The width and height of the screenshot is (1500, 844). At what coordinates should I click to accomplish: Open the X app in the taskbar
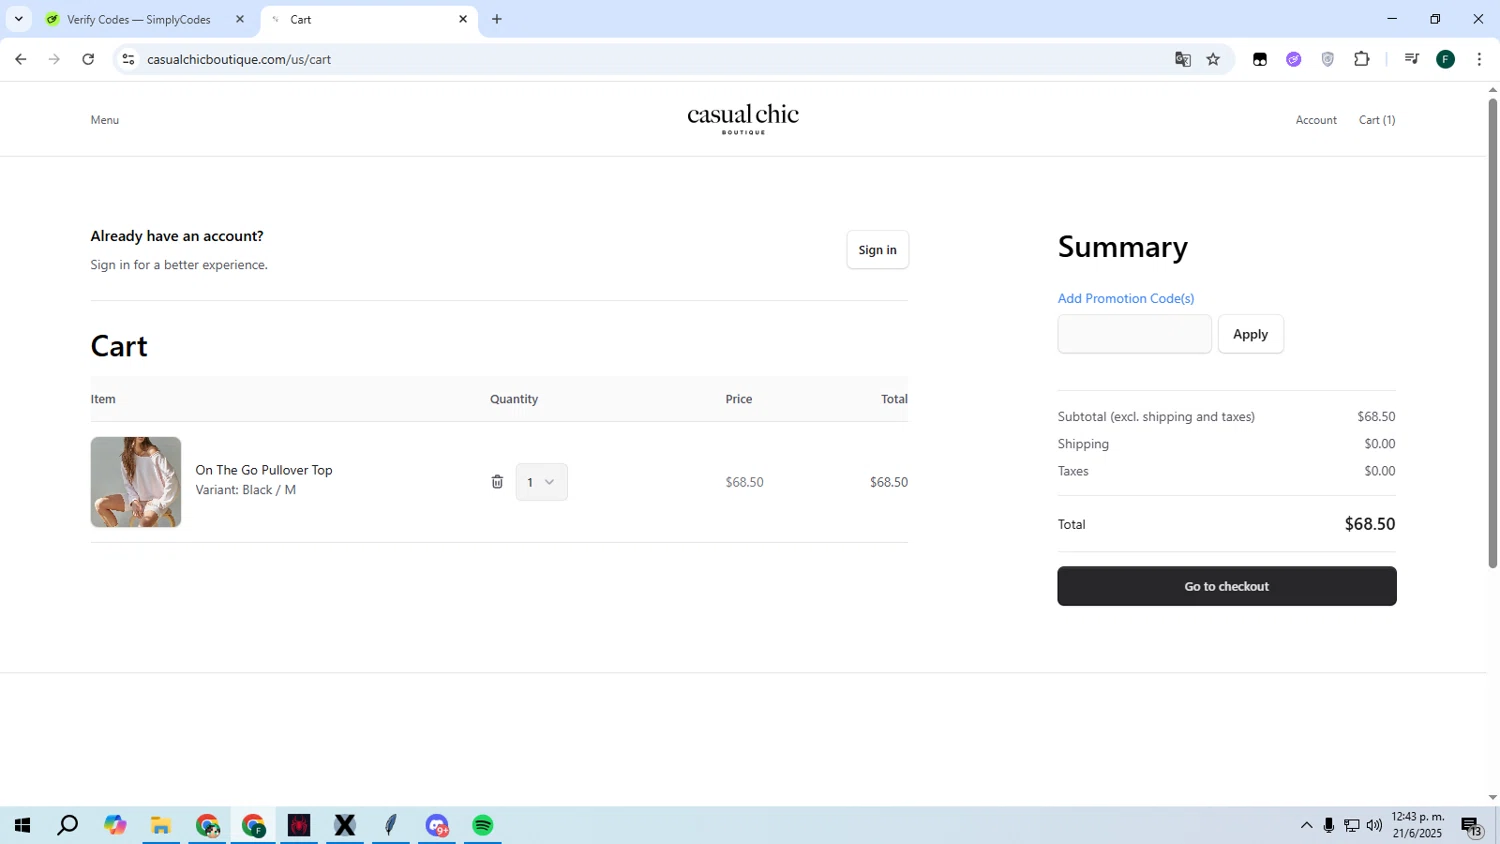click(x=345, y=825)
